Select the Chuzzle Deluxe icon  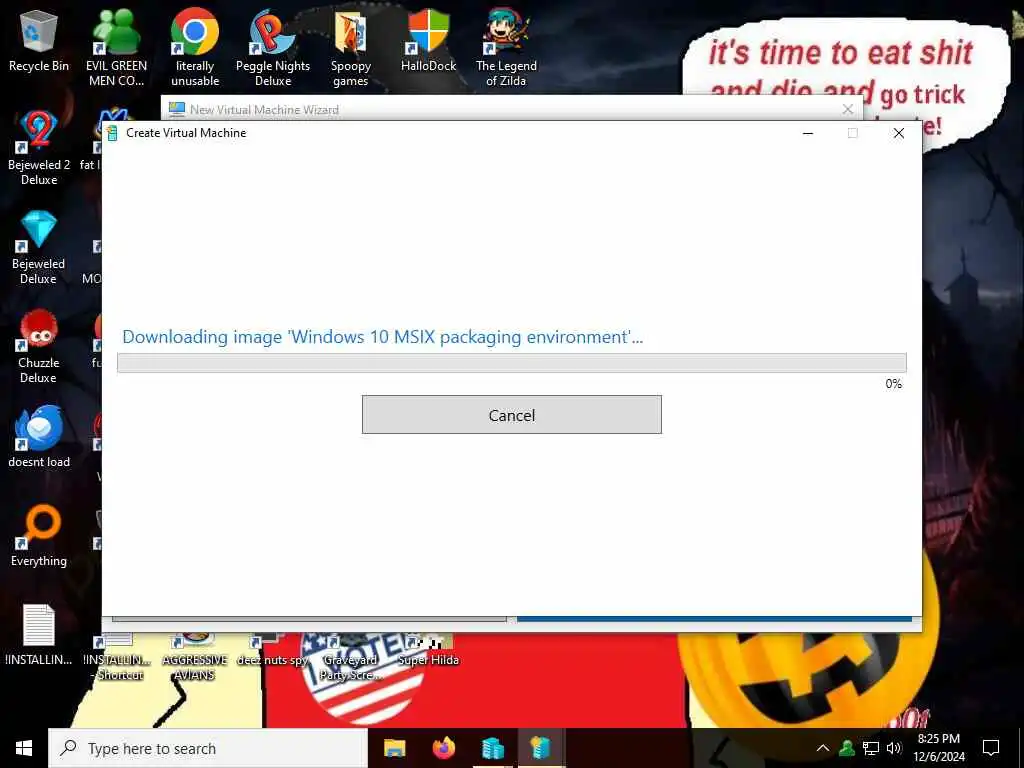[x=39, y=346]
